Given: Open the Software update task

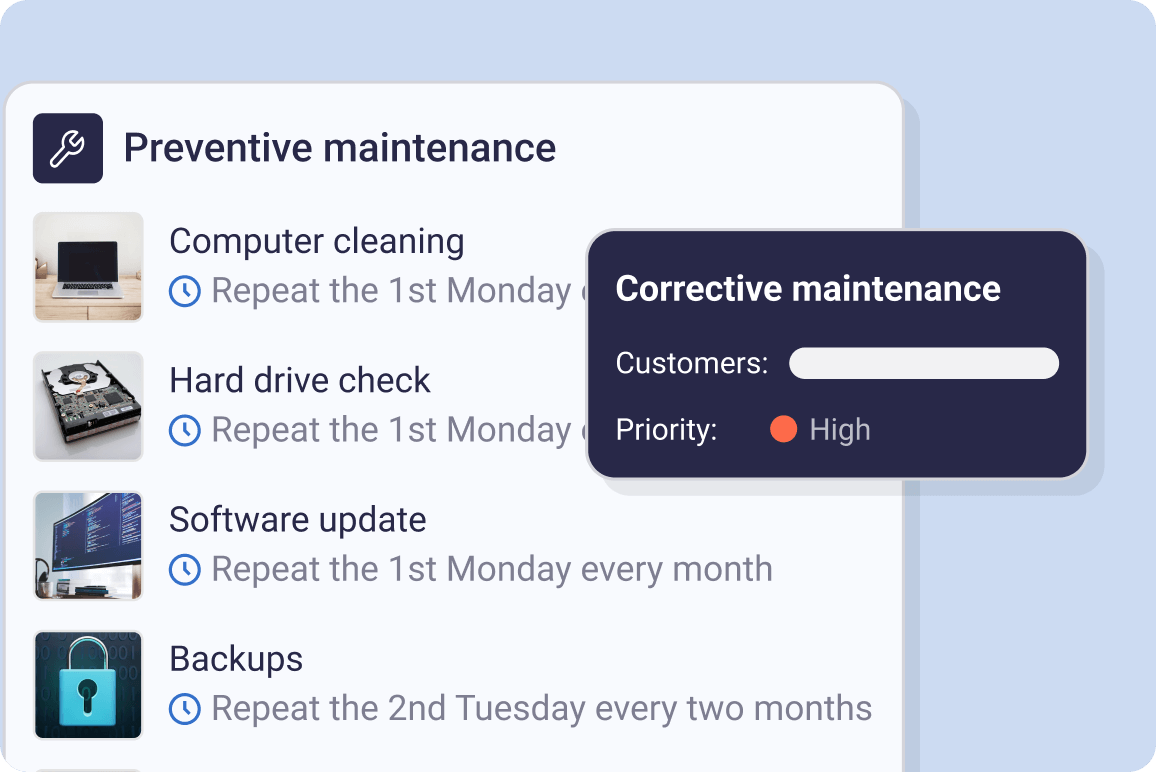Looking at the screenshot, I should (297, 519).
